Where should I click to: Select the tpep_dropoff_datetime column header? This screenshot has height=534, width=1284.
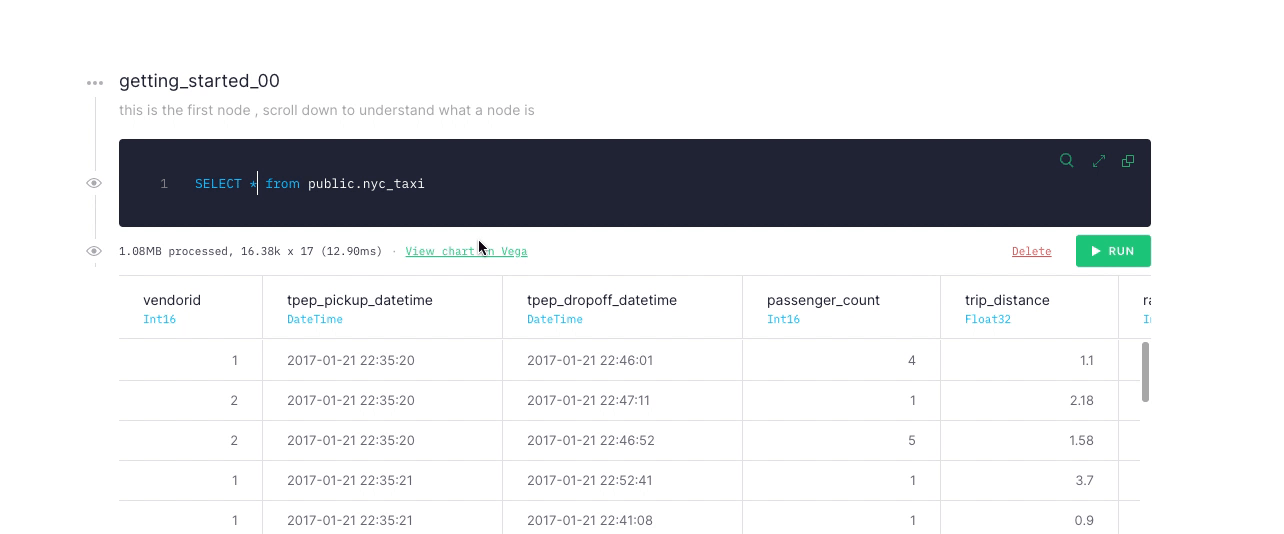click(601, 300)
